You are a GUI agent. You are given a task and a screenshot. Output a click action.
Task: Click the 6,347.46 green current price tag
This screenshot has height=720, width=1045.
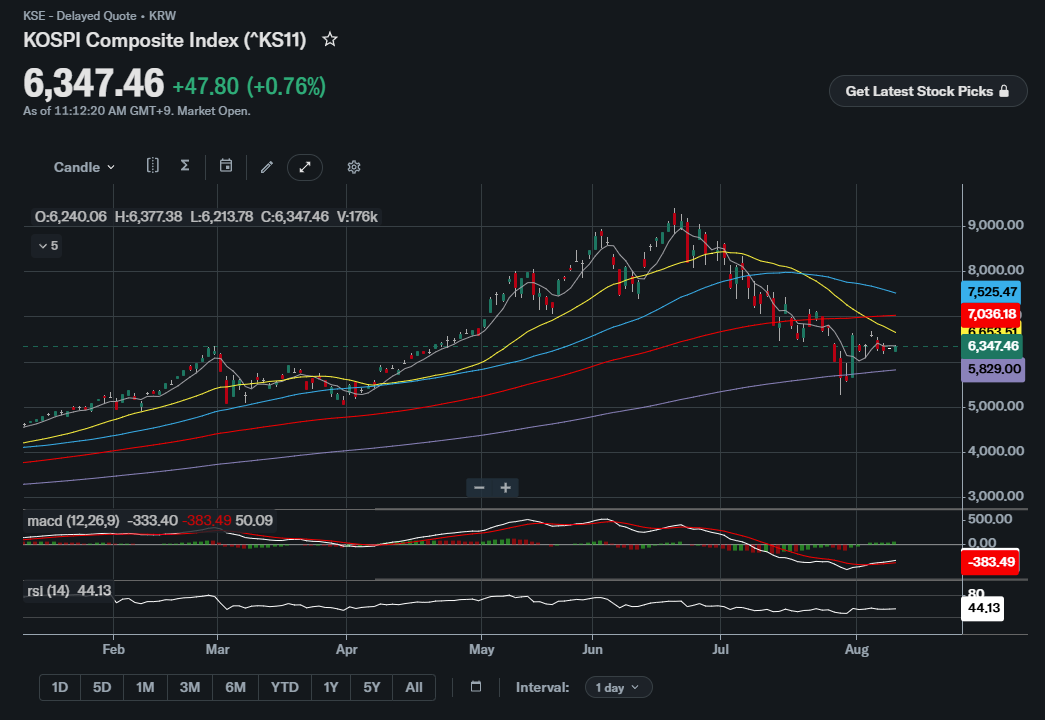coord(992,346)
